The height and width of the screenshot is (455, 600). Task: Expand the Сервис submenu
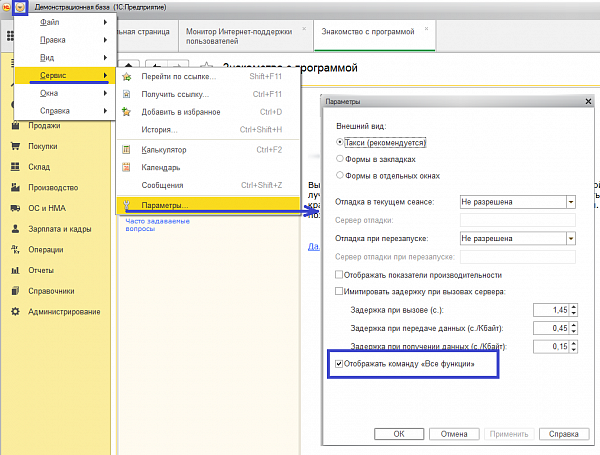65,75
